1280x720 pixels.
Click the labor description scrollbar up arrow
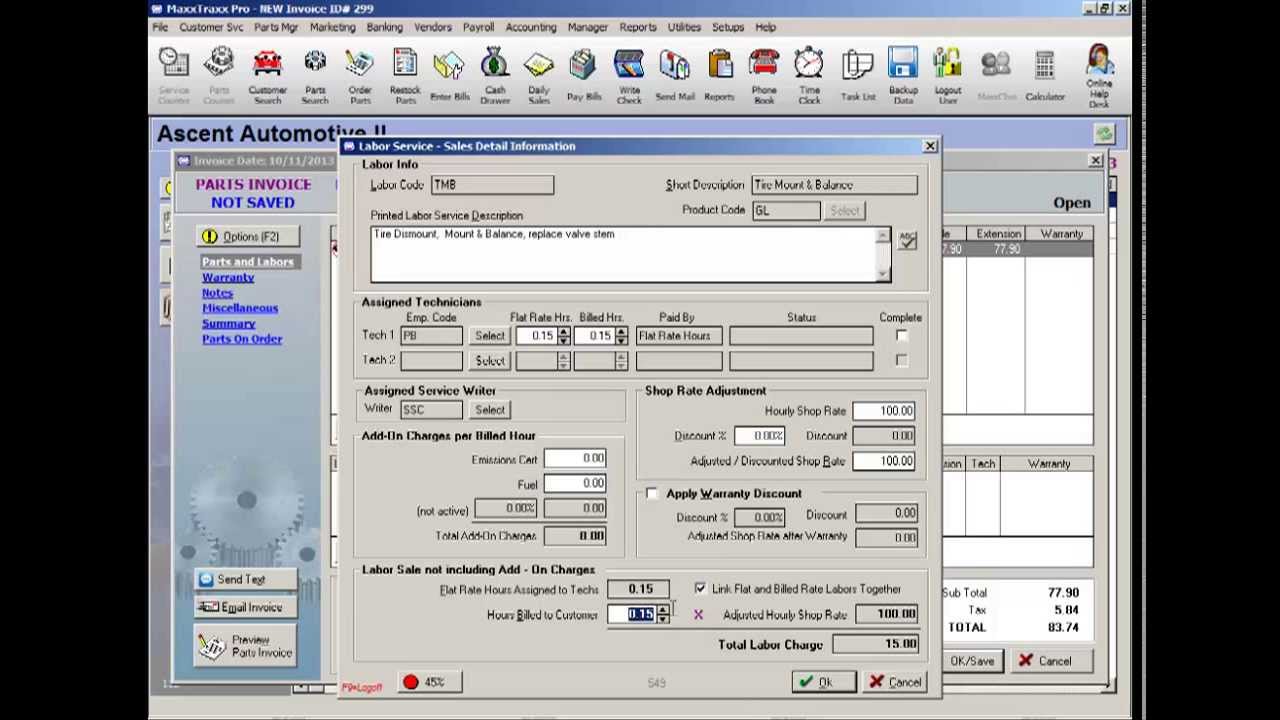point(882,236)
